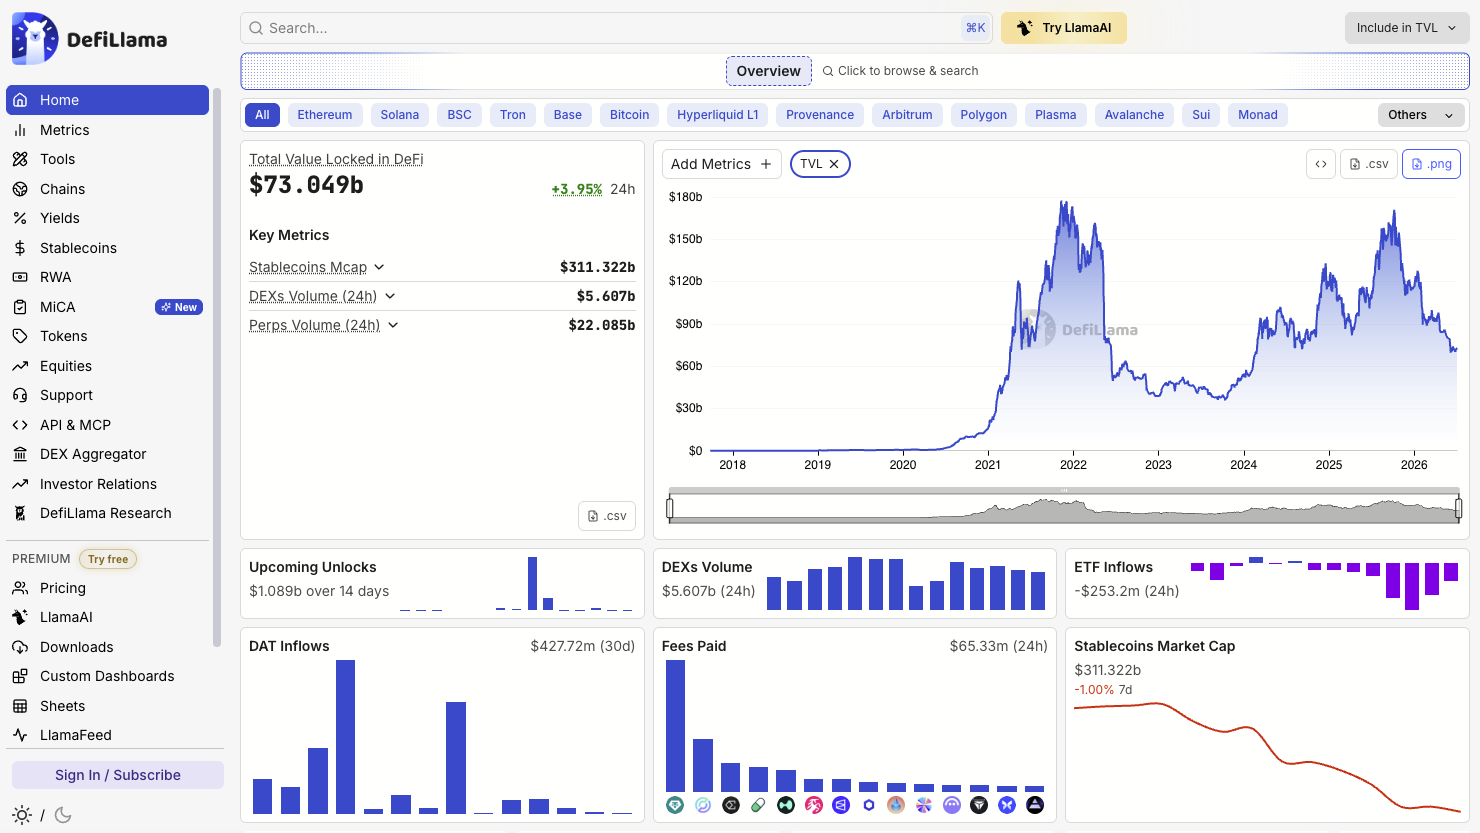Click the DefiLlama logo icon
This screenshot has width=1480, height=833.
click(35, 39)
